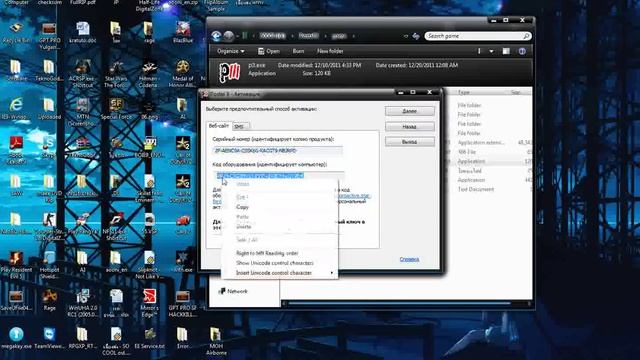640x360 pixels.
Task: Click the Recycle Bin desktop icon
Action: click(x=16, y=32)
